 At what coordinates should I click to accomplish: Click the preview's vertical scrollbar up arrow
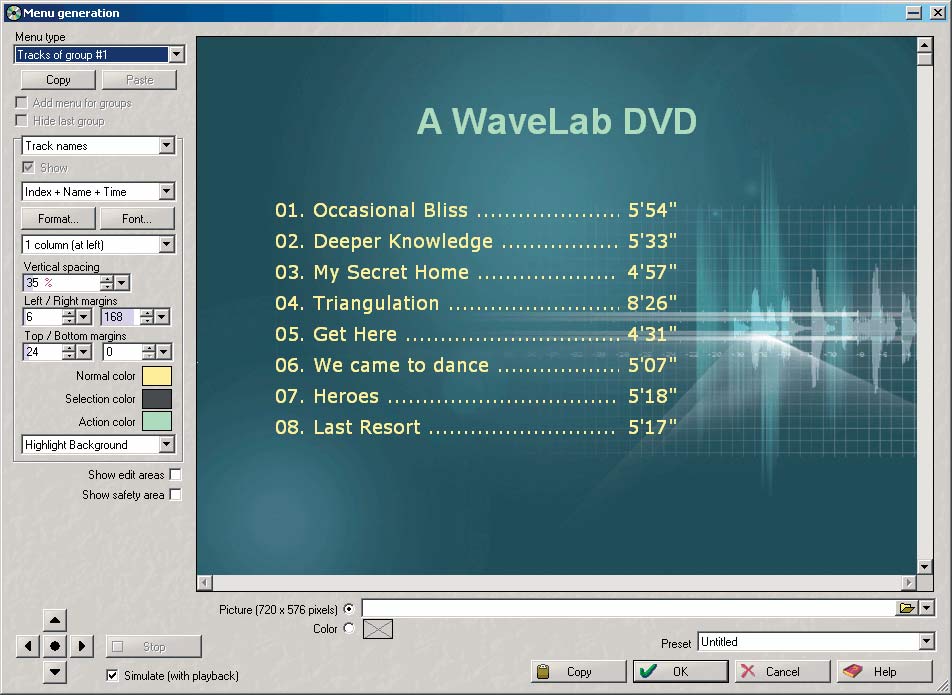click(x=924, y=45)
